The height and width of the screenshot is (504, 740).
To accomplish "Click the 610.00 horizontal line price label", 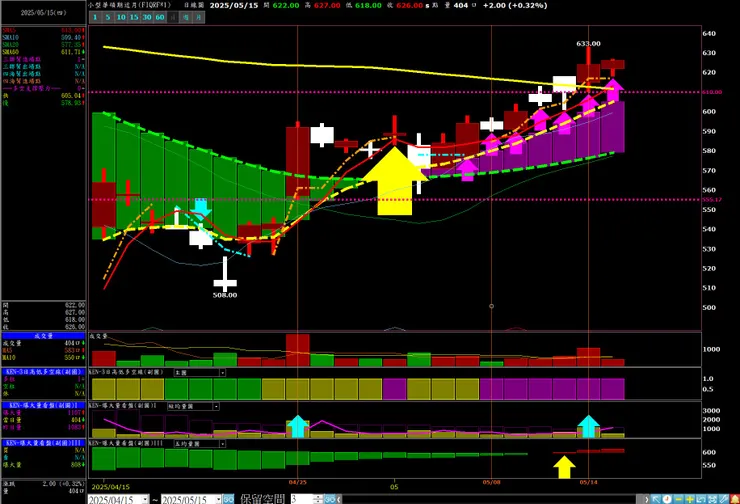I will click(x=712, y=92).
